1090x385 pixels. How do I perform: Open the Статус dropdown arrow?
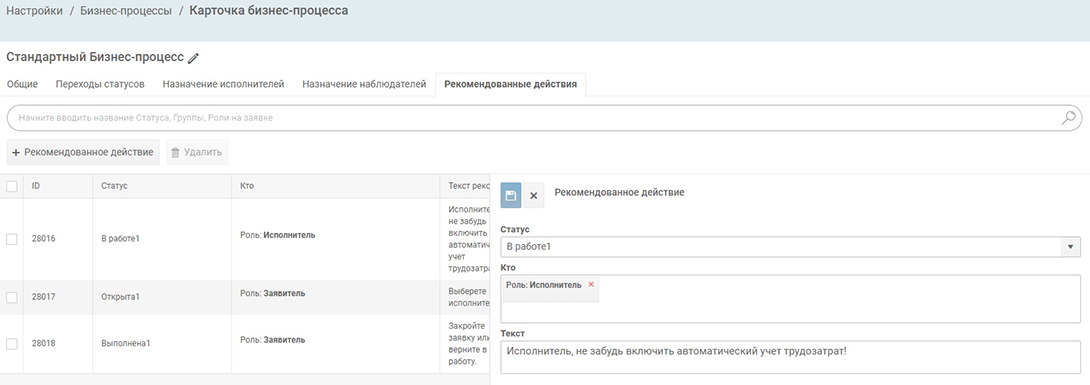click(x=1070, y=247)
